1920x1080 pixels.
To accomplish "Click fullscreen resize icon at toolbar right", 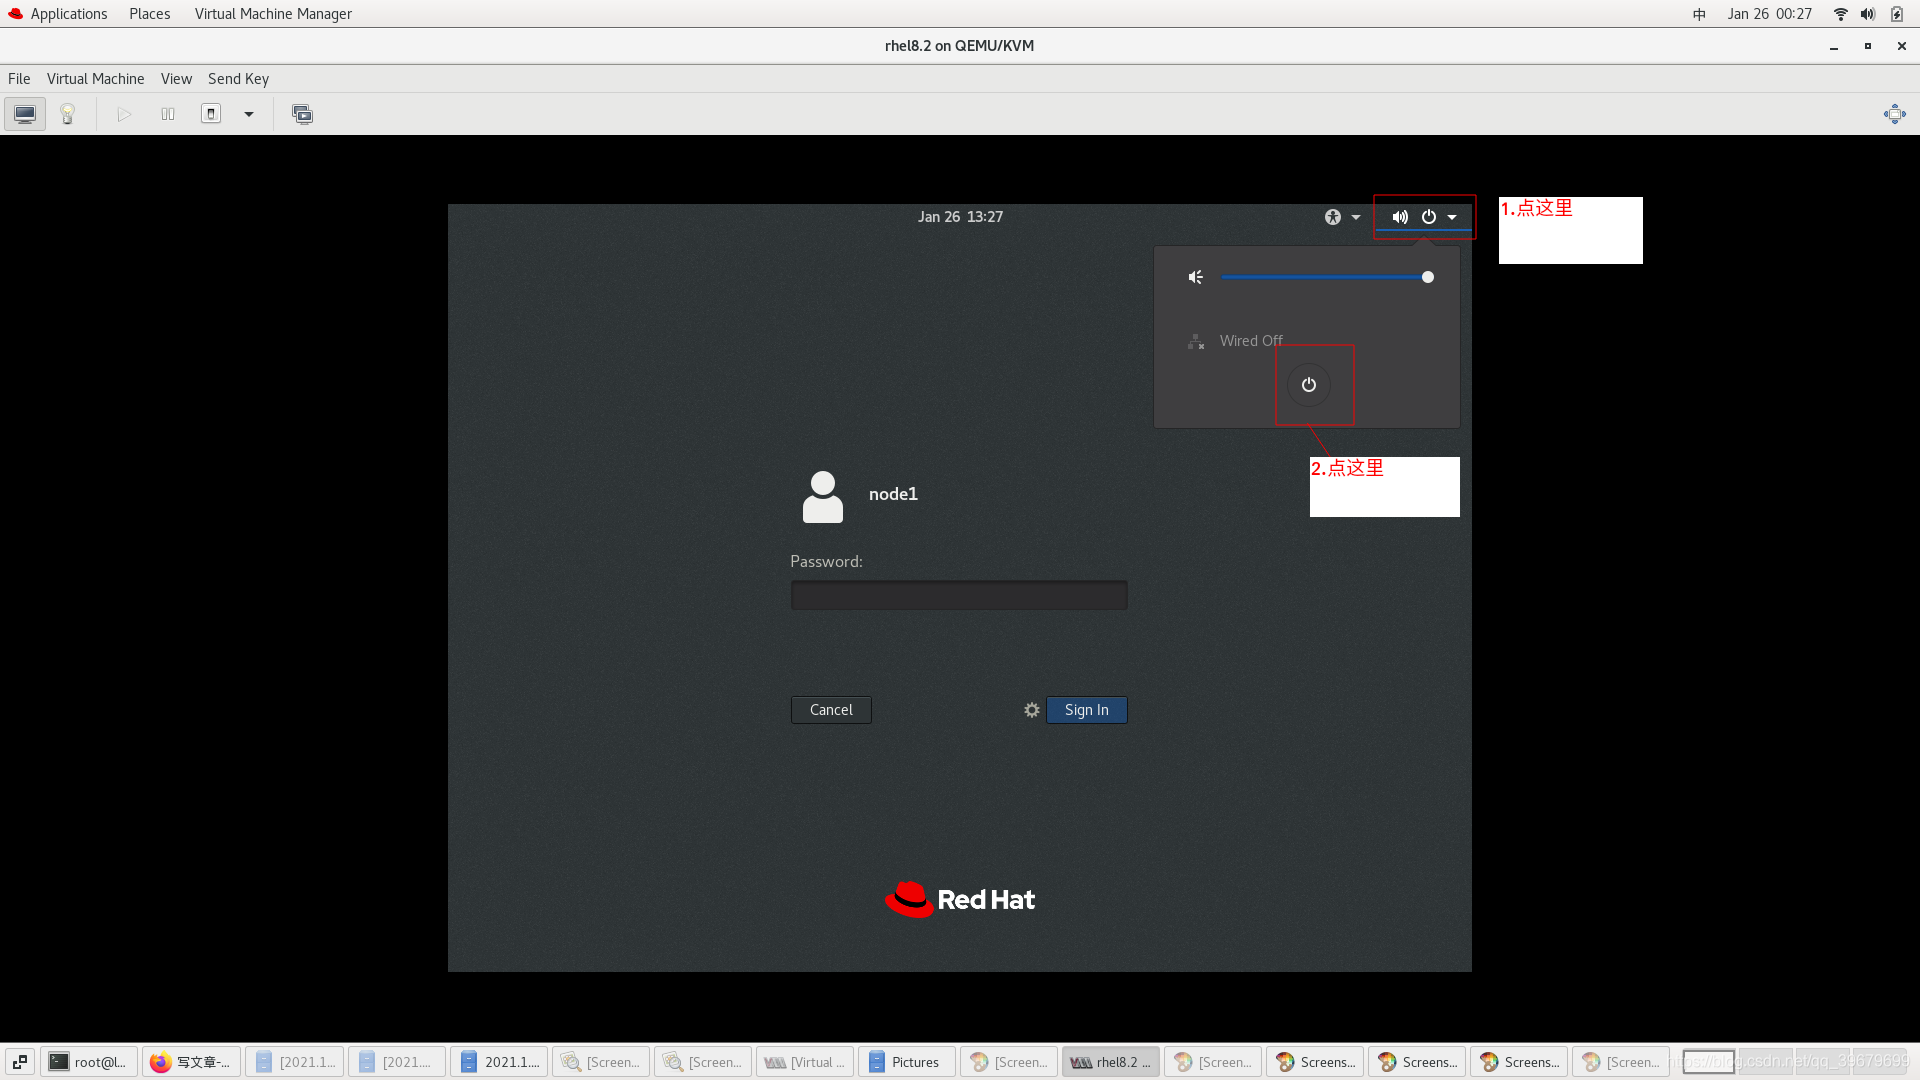I will pos(1894,114).
